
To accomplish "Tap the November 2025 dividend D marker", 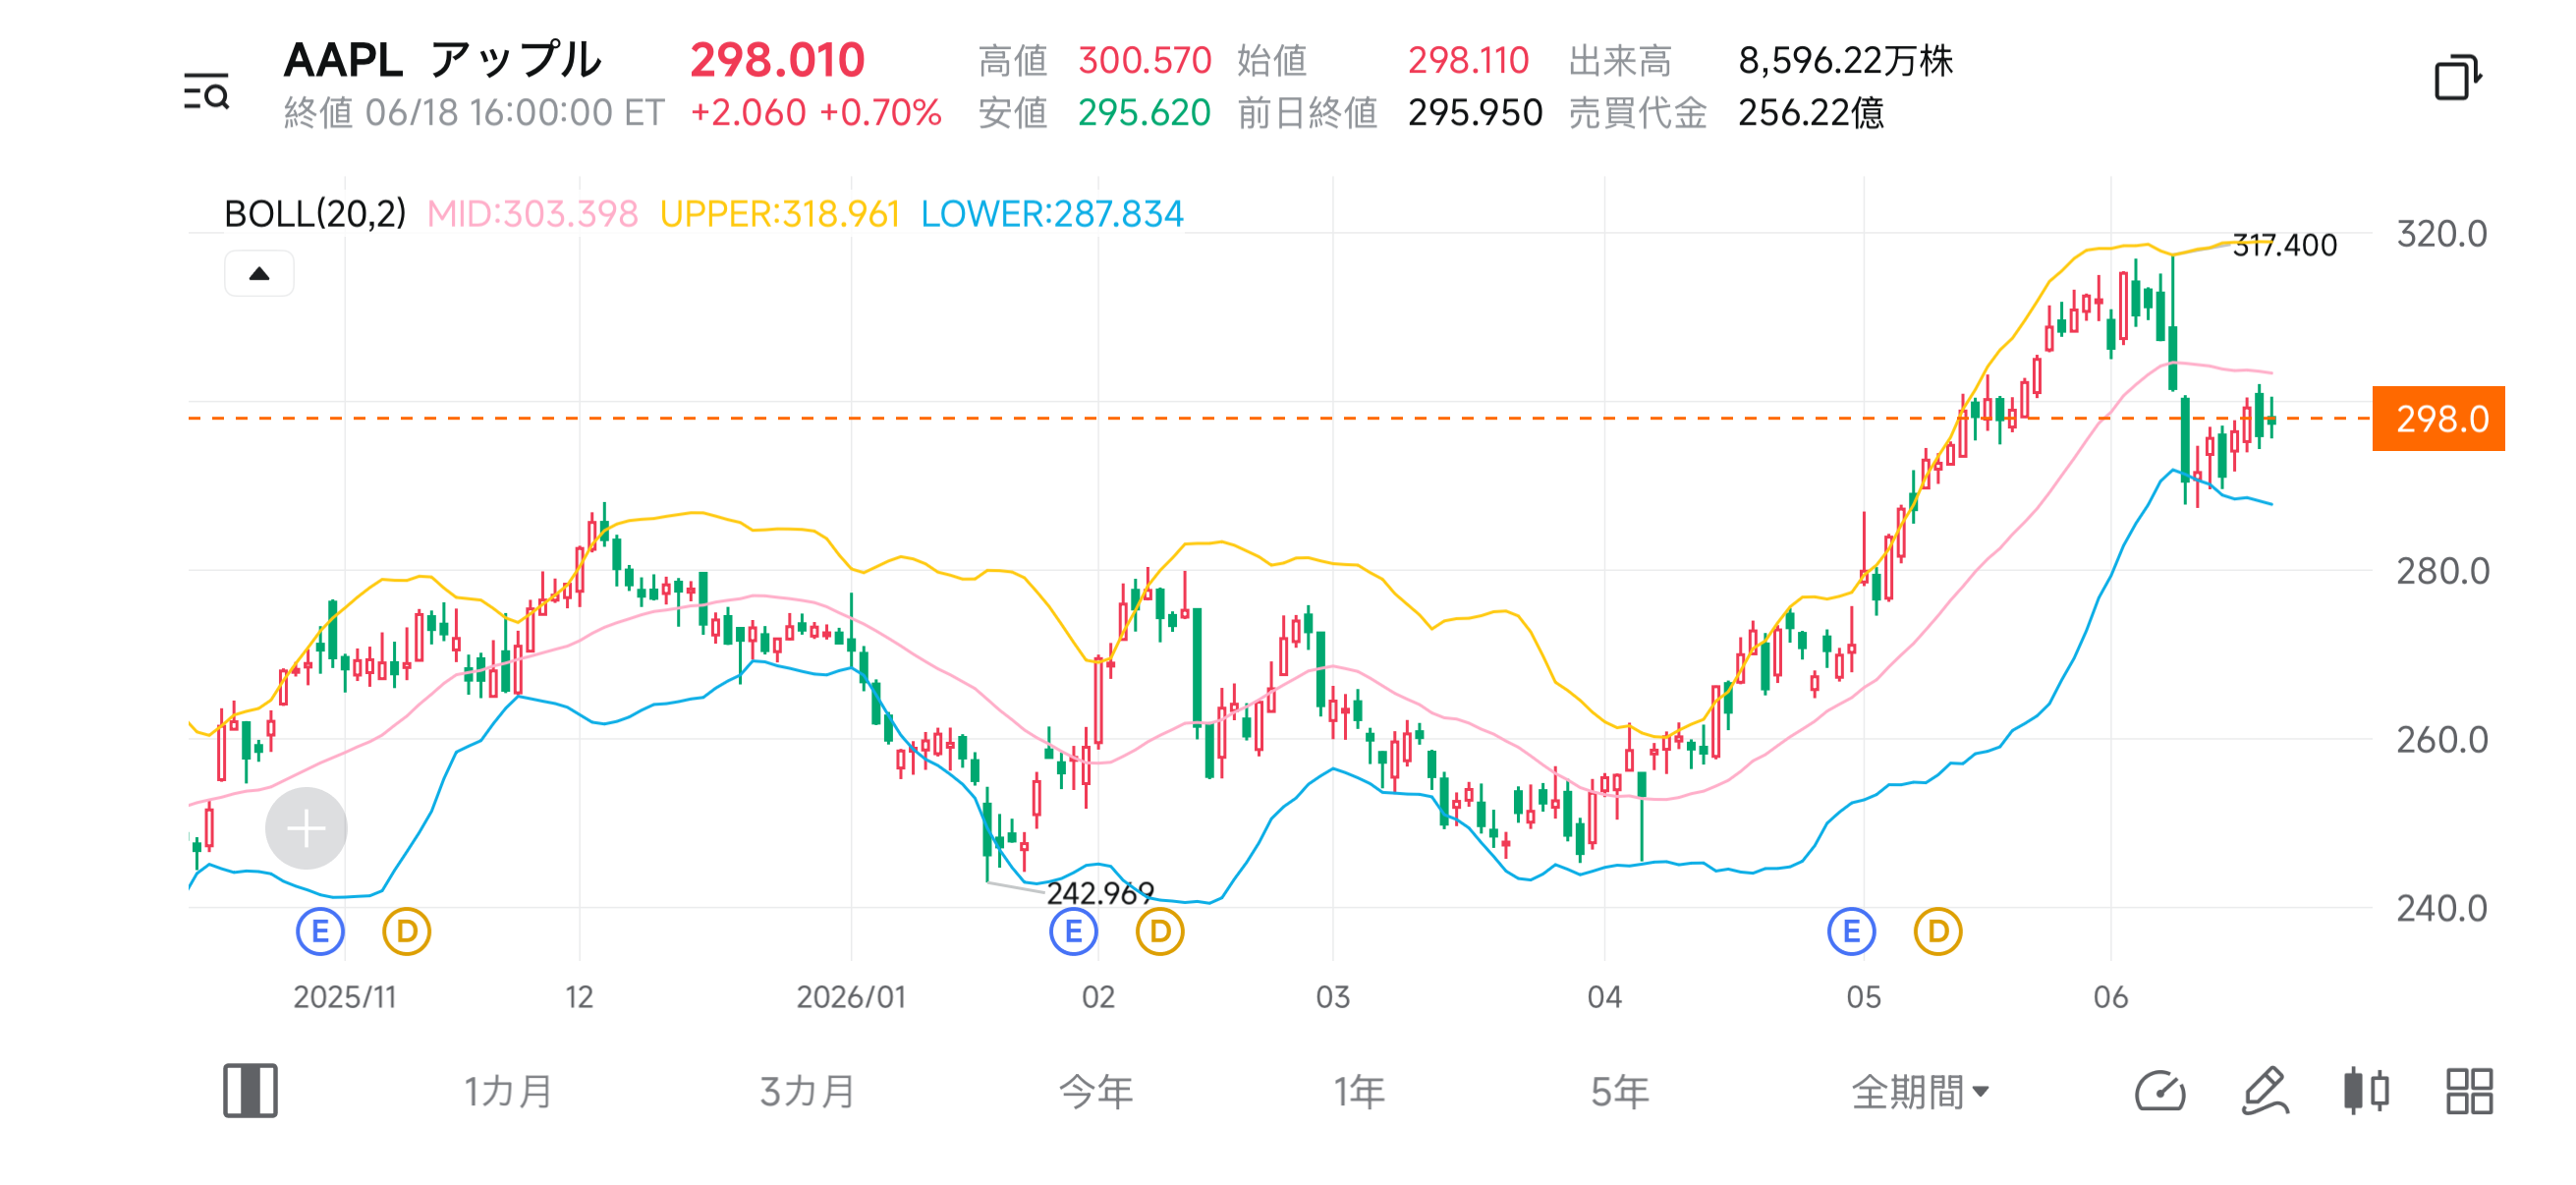I will [x=407, y=932].
